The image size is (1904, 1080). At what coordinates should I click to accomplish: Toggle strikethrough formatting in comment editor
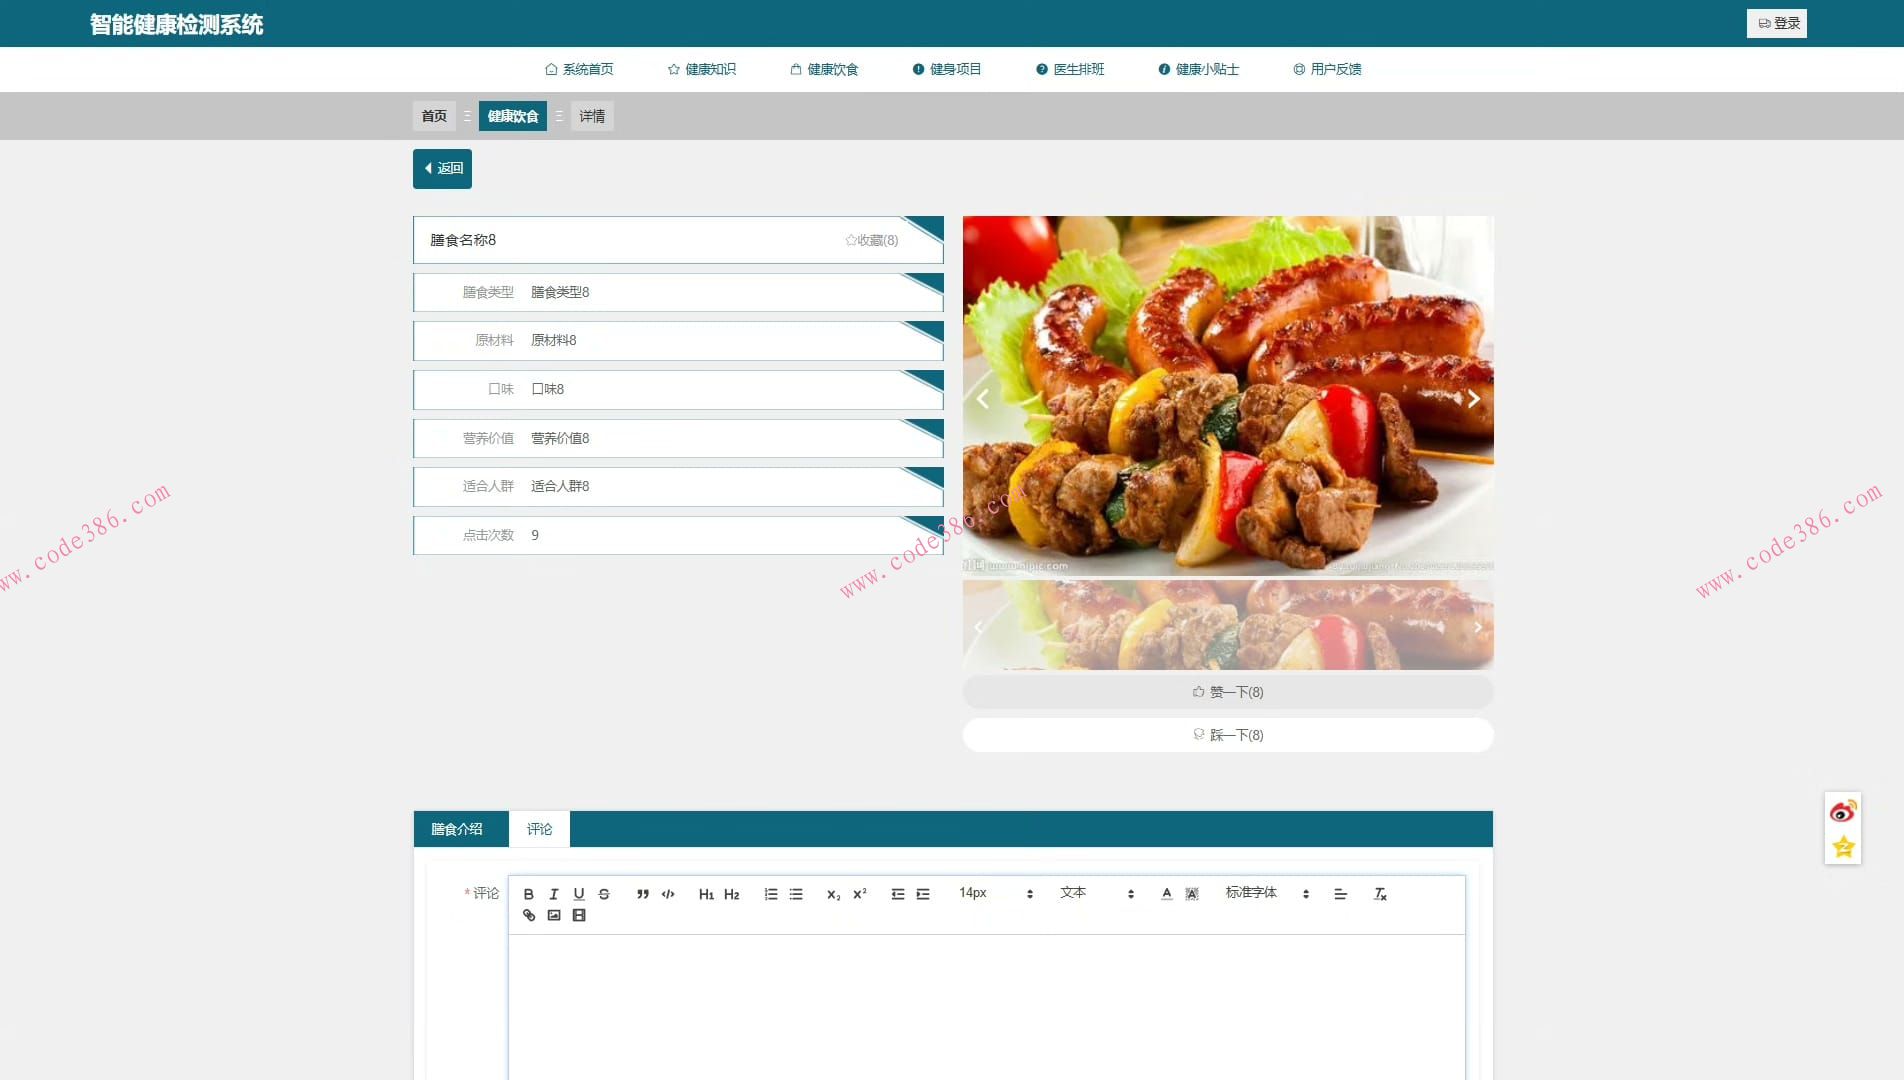coord(604,894)
